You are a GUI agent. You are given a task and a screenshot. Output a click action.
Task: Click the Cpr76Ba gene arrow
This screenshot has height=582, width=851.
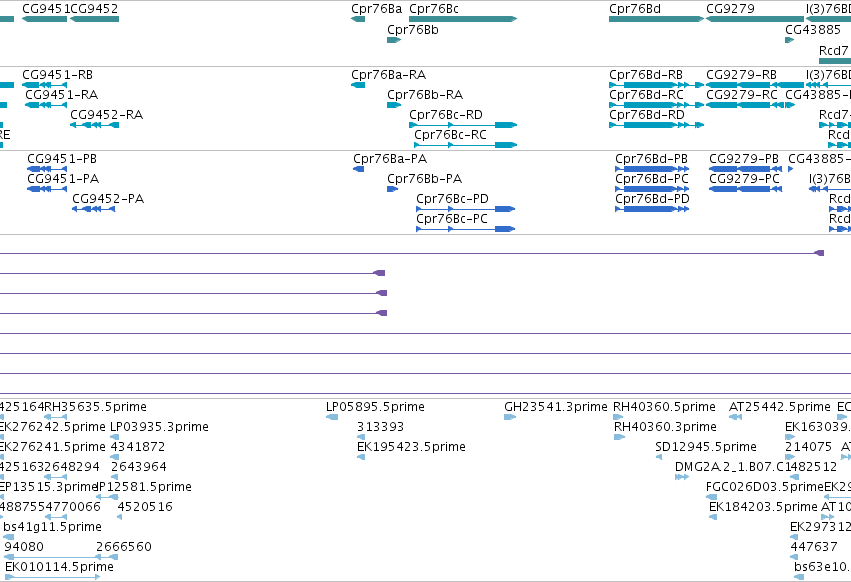358,19
